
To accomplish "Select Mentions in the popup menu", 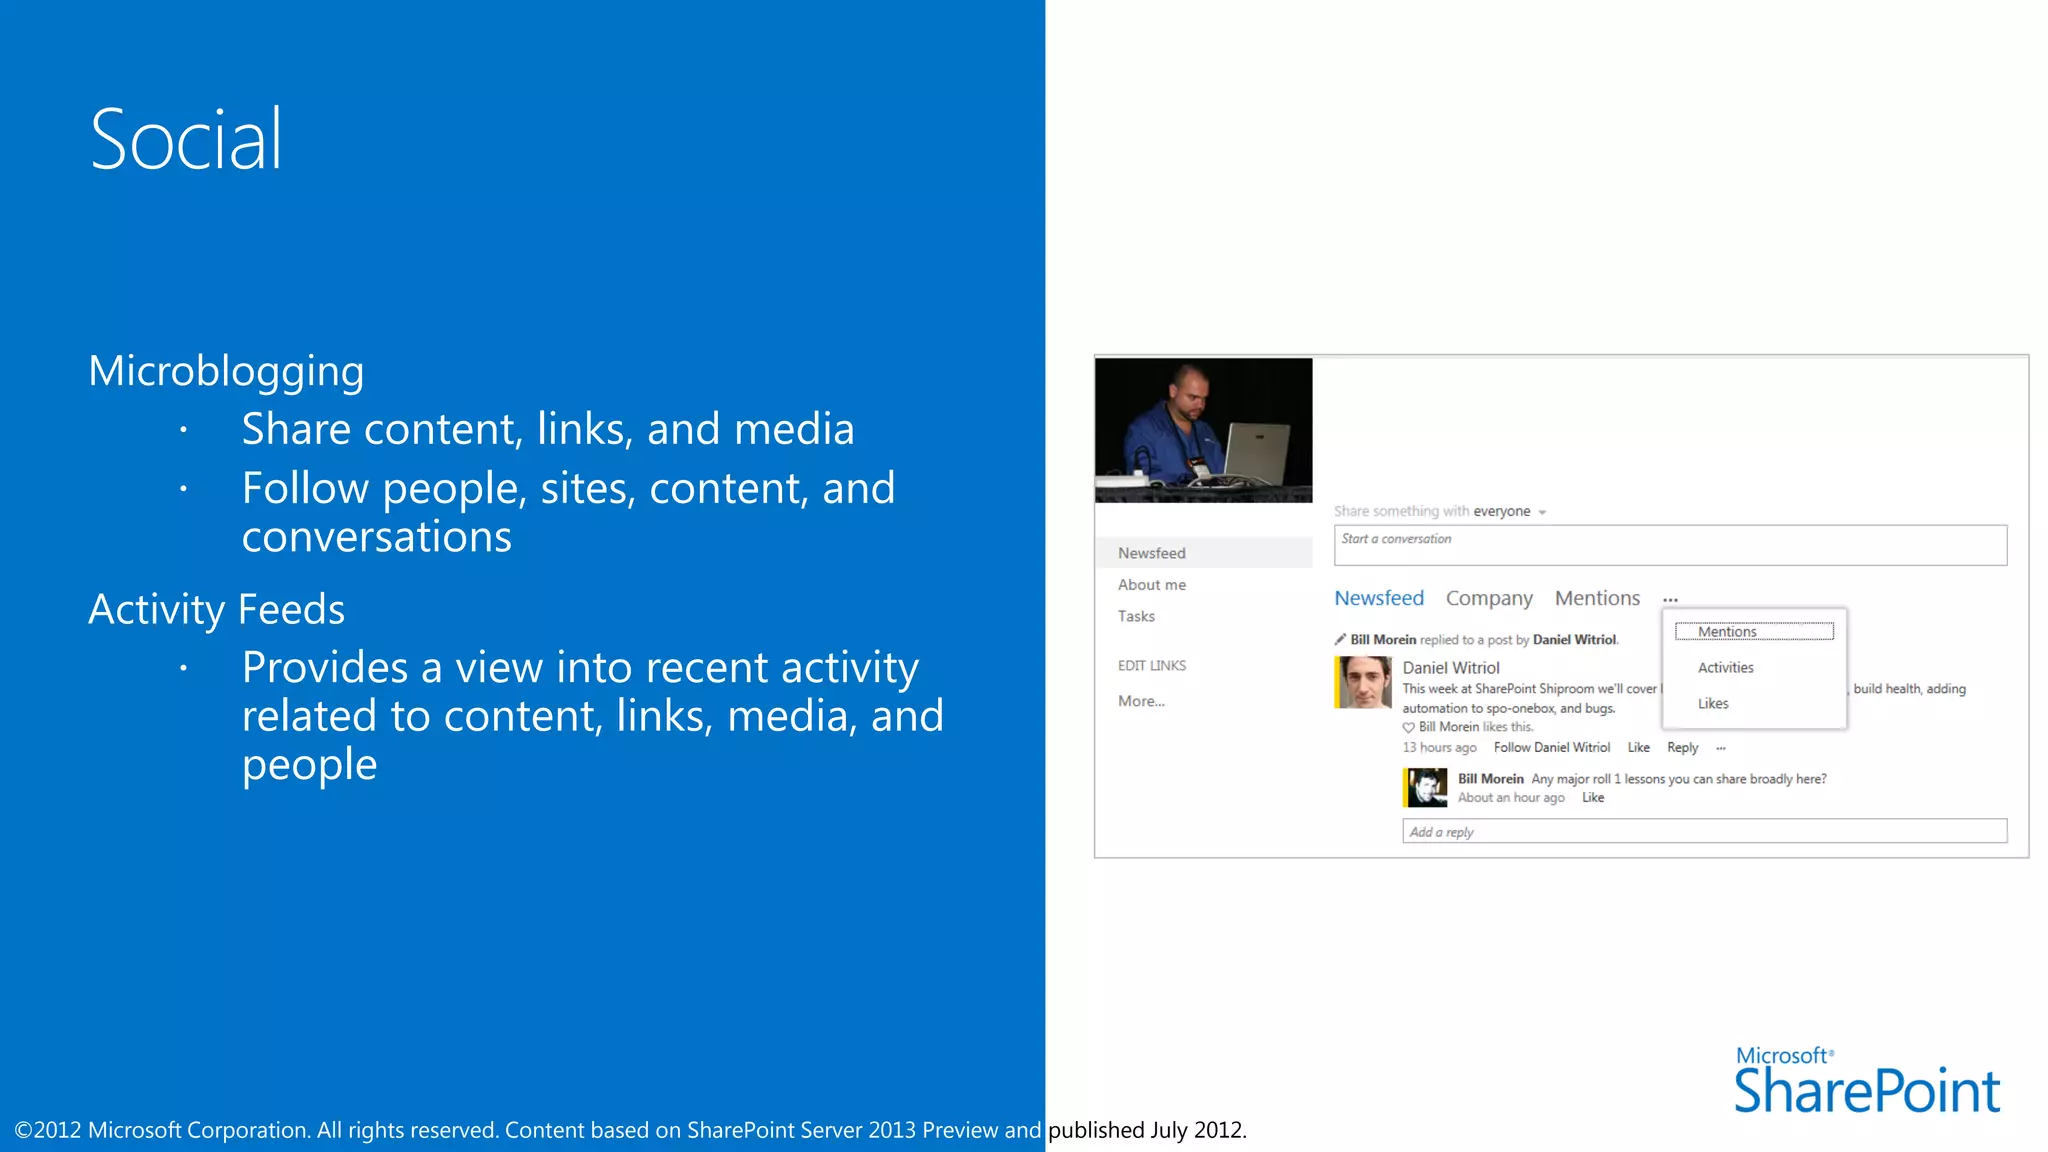I will tap(1754, 632).
